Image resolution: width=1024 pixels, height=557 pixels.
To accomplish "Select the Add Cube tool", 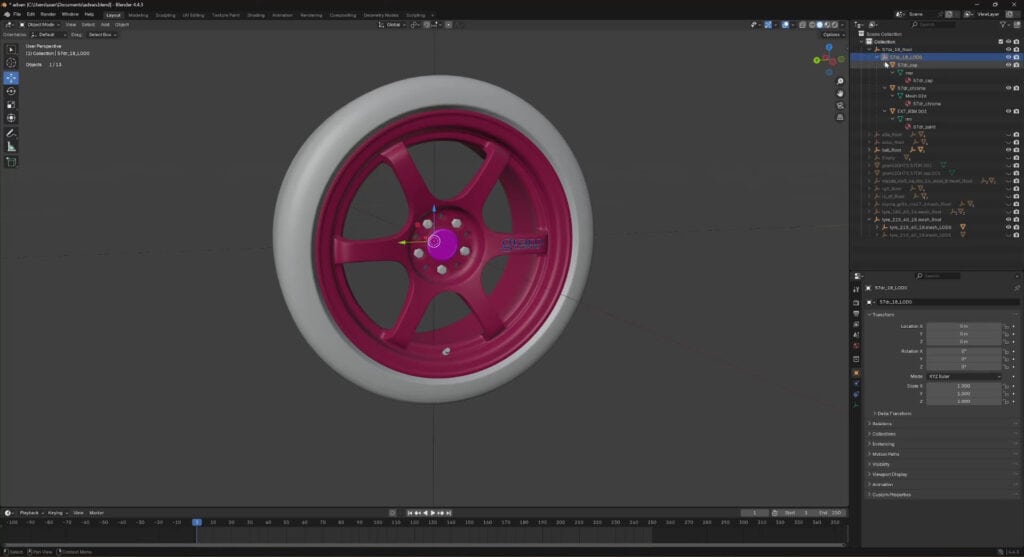I will (x=11, y=161).
